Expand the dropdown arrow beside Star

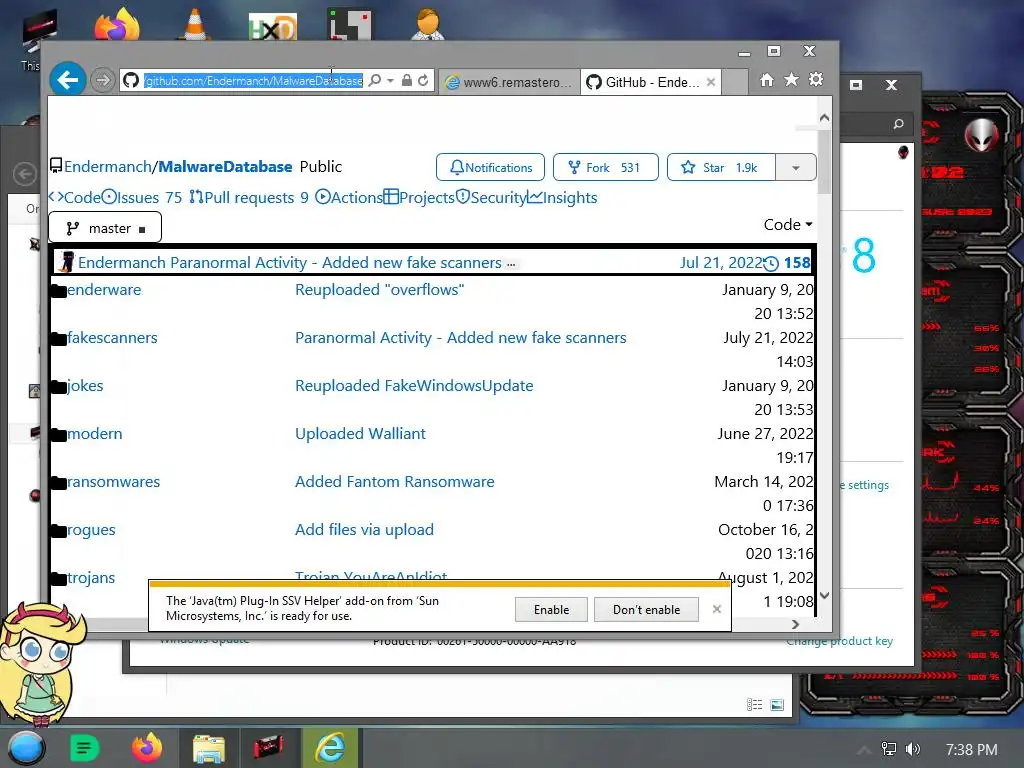795,167
